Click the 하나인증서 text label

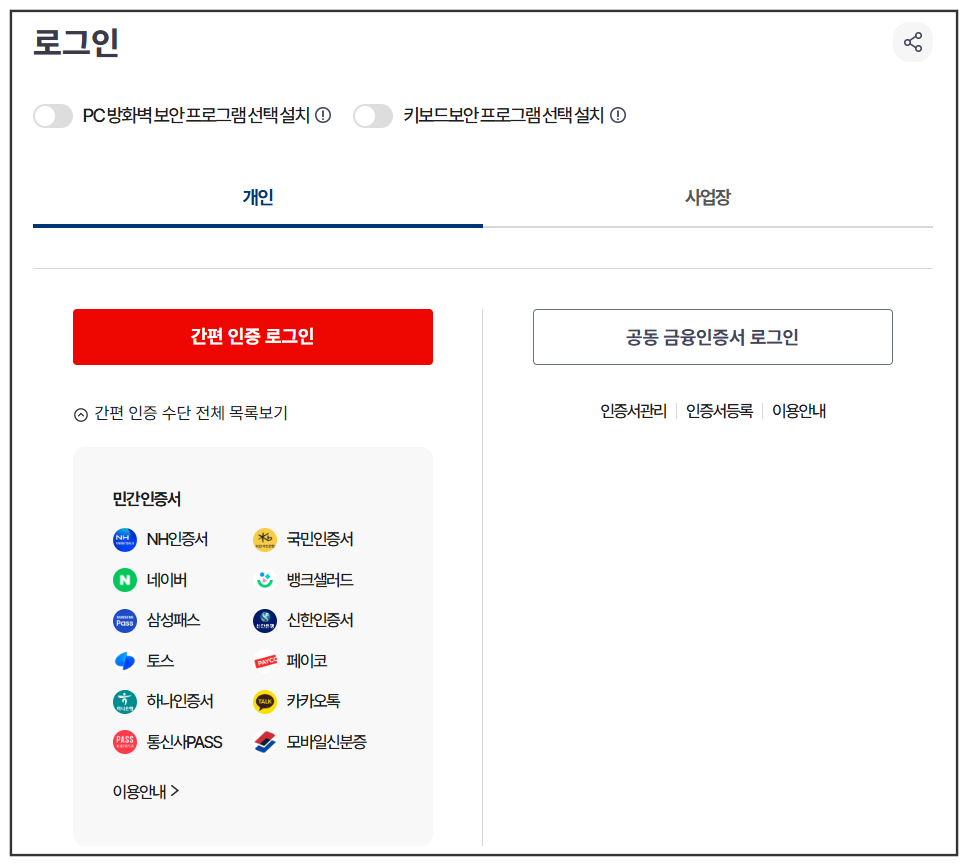(x=180, y=701)
